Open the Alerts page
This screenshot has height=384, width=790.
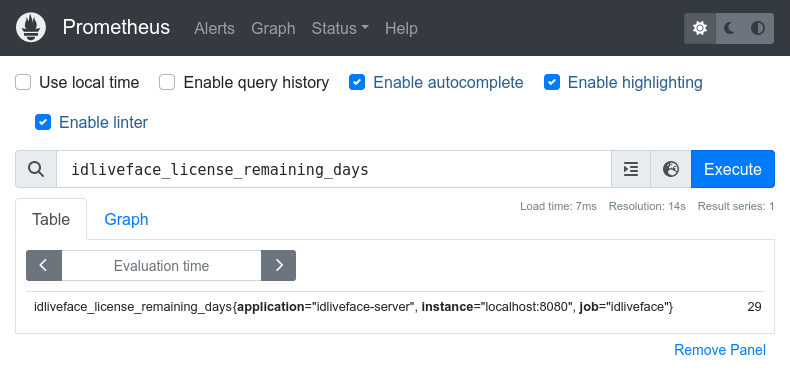[214, 28]
